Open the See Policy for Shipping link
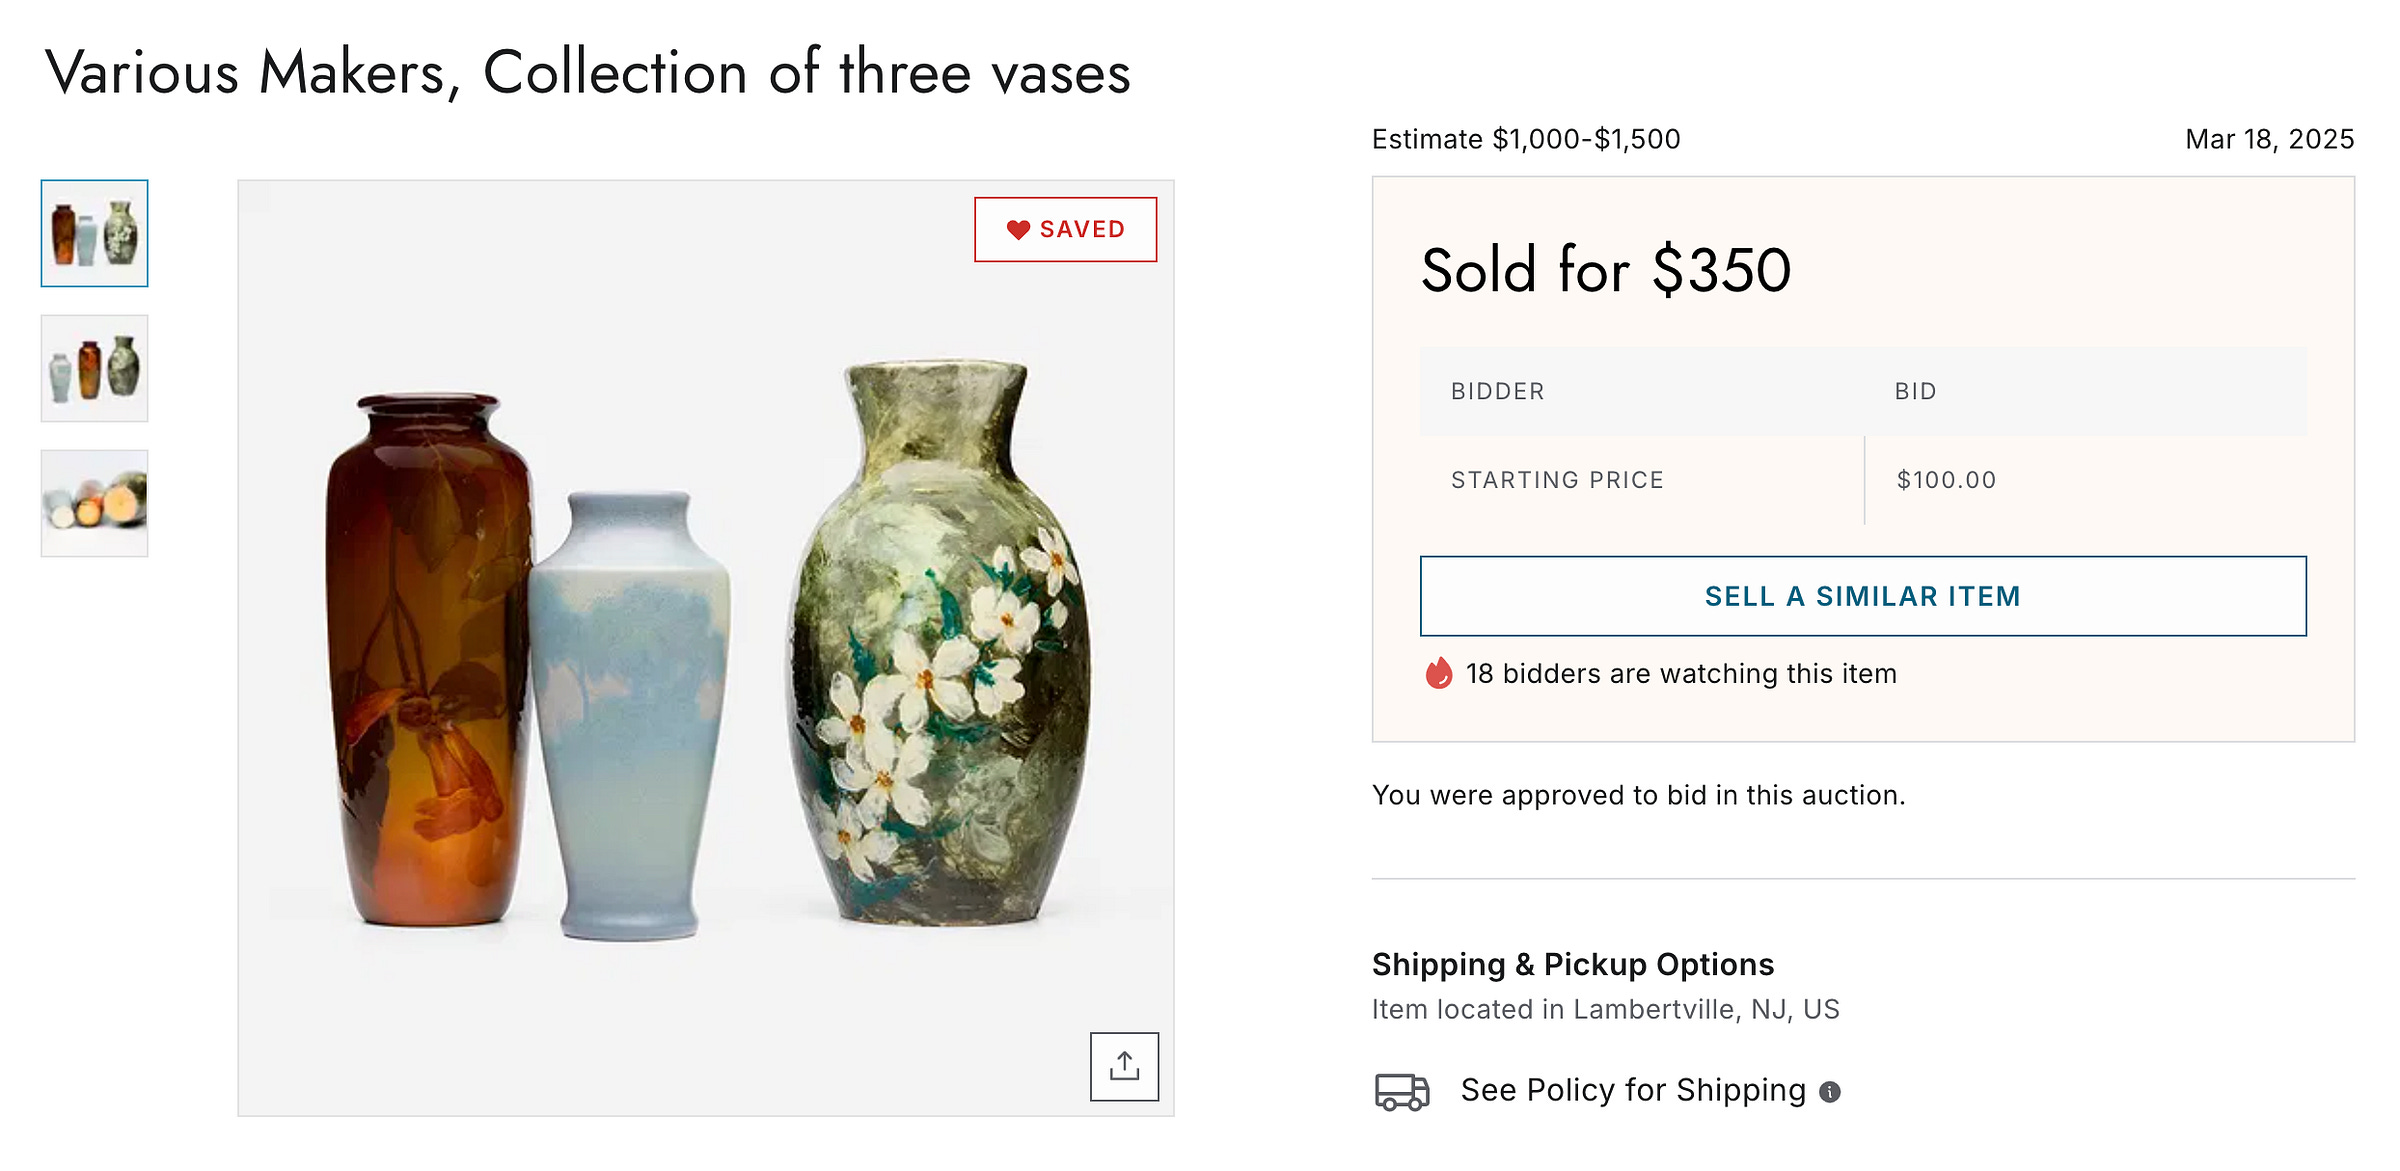 [x=1633, y=1090]
